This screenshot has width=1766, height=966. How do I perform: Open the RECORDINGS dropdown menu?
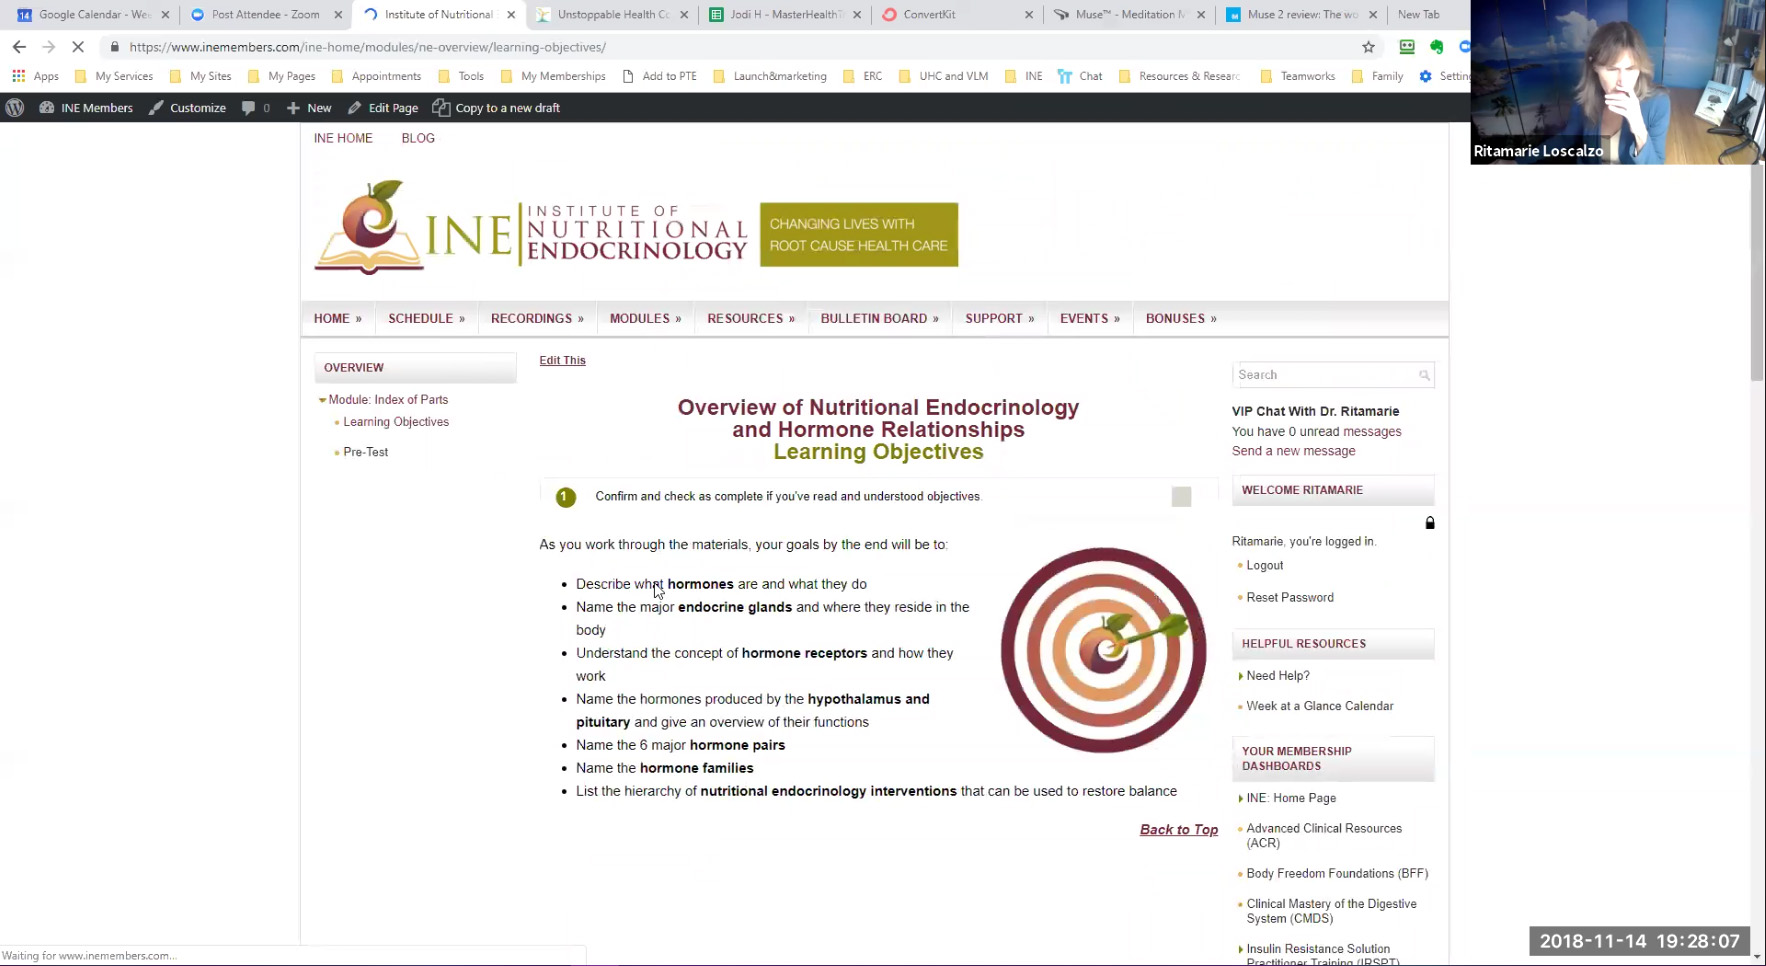pyautogui.click(x=536, y=319)
